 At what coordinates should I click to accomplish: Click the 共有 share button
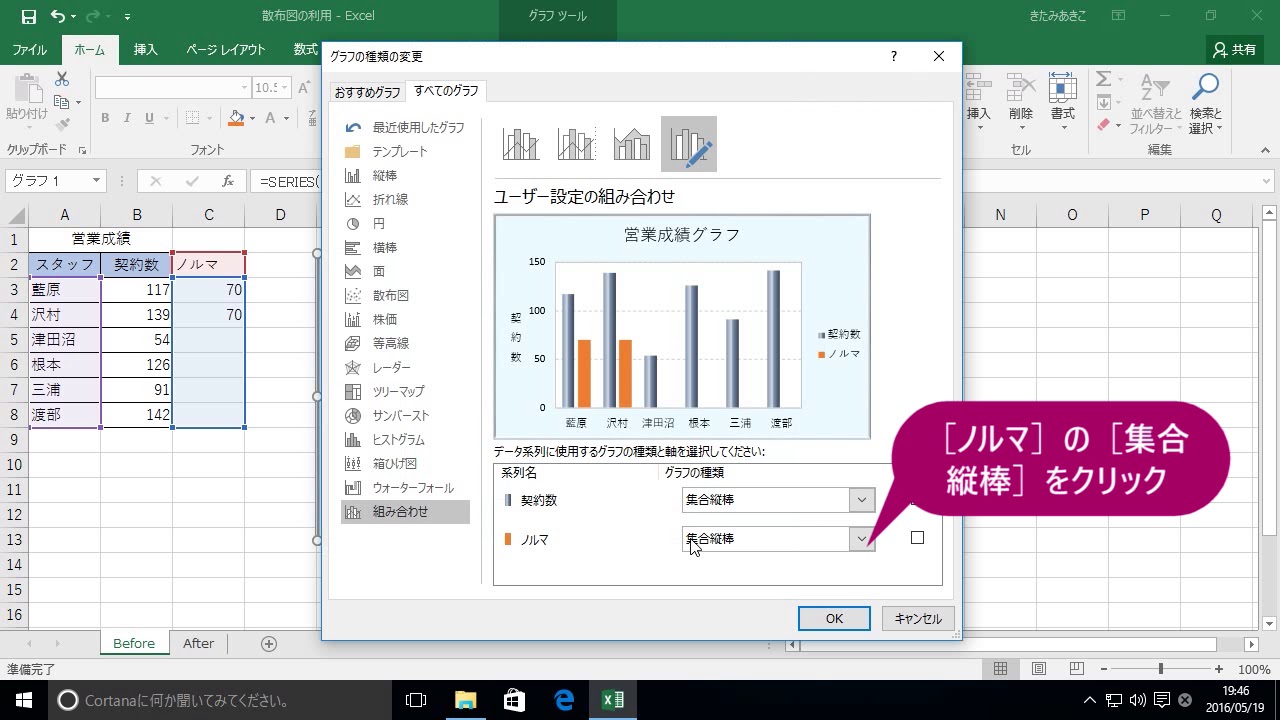click(x=1234, y=50)
